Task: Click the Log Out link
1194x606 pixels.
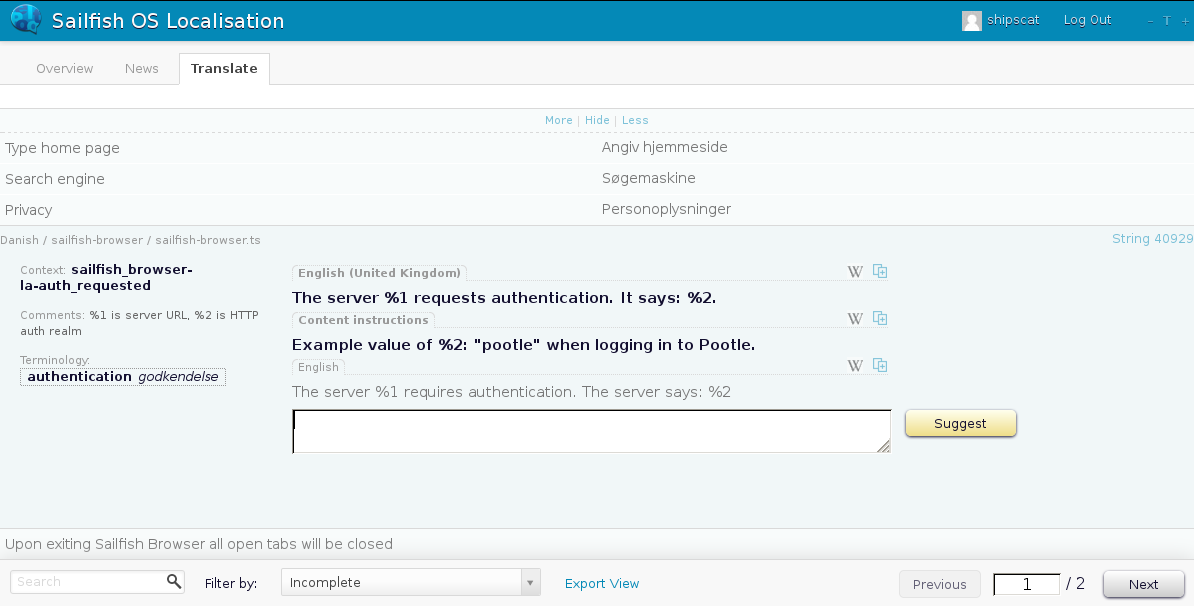Action: [1087, 20]
